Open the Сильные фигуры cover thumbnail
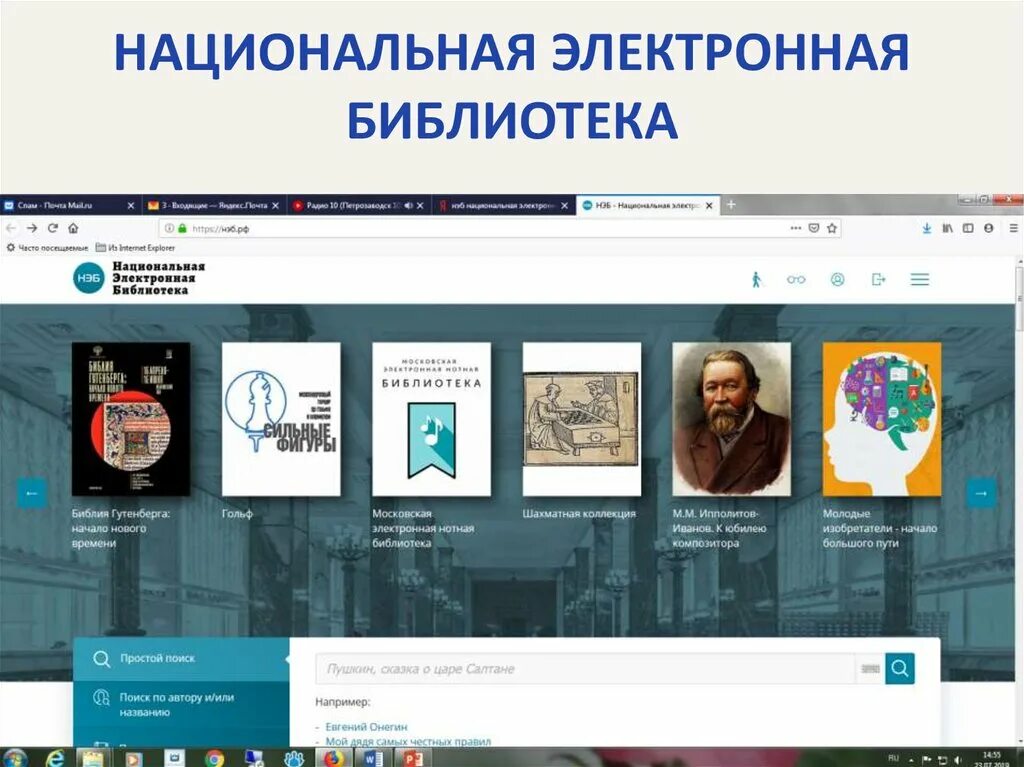 click(281, 419)
